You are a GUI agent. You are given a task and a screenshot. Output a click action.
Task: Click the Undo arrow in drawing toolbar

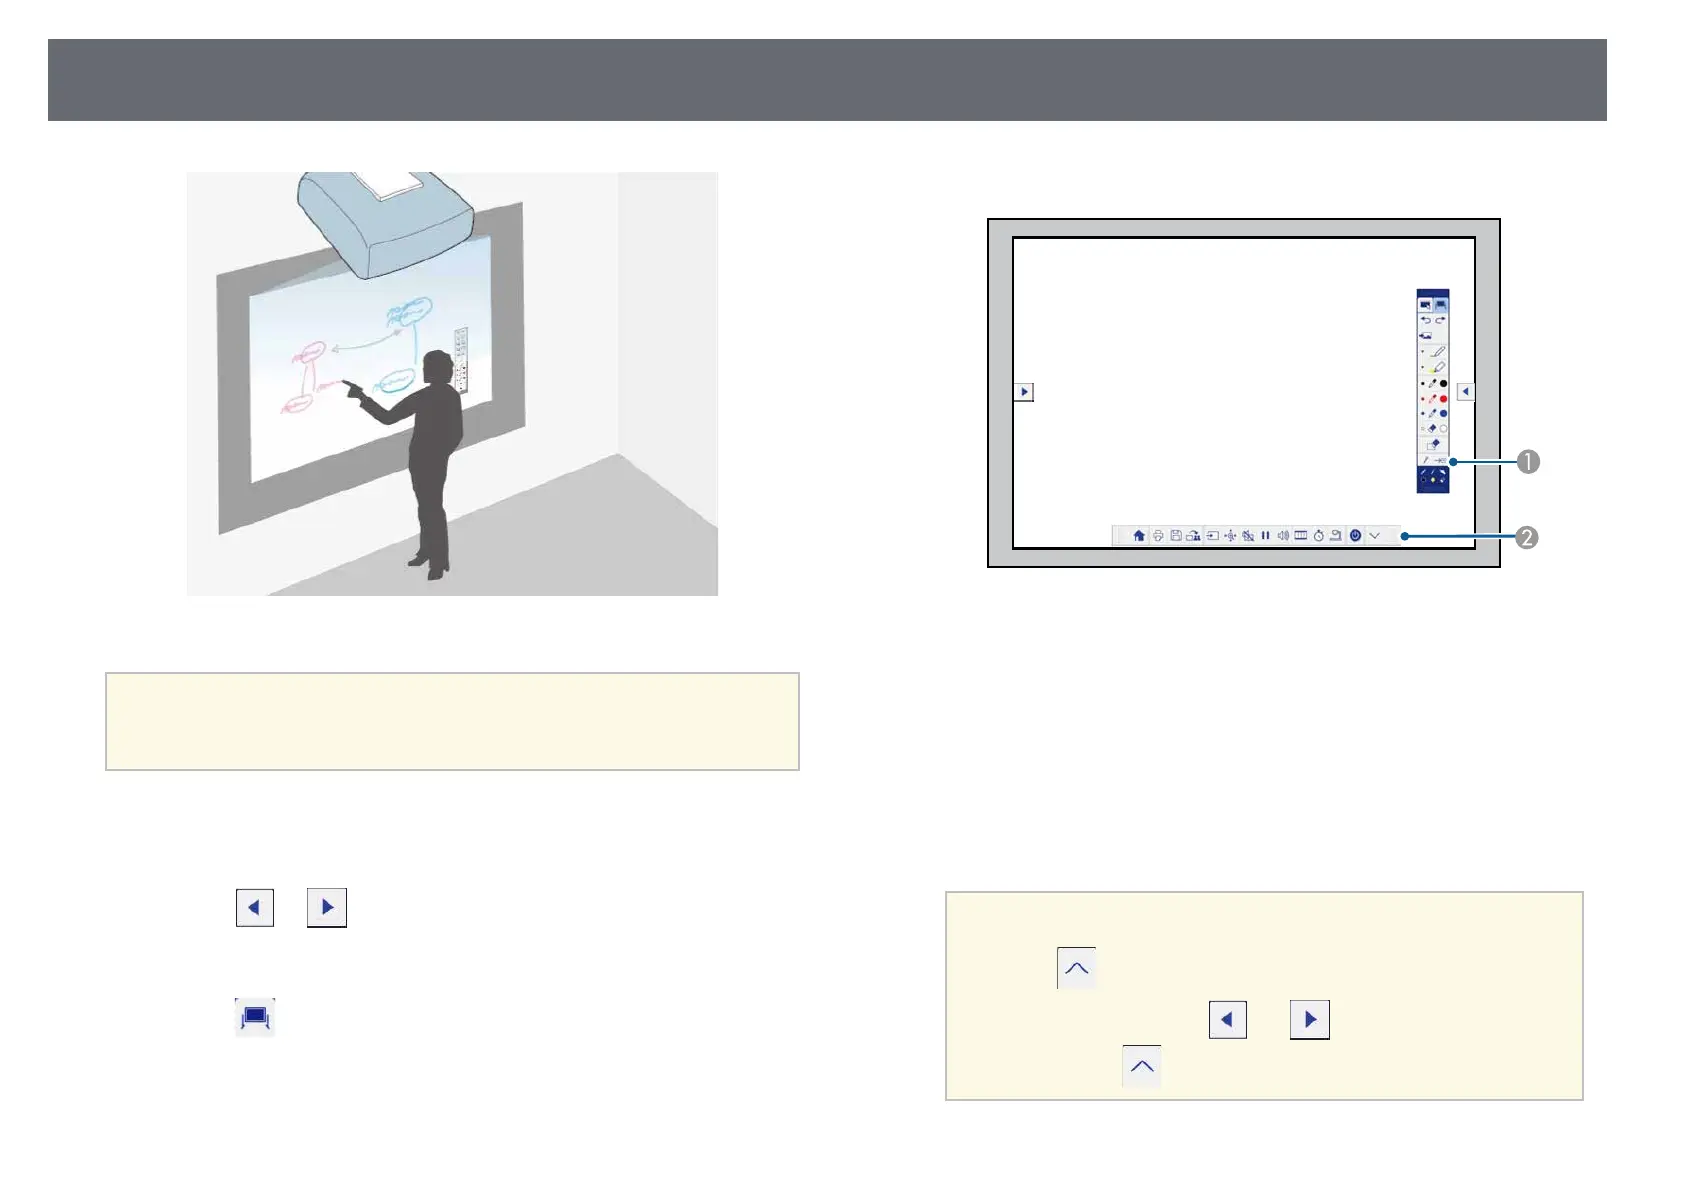coord(1426,320)
